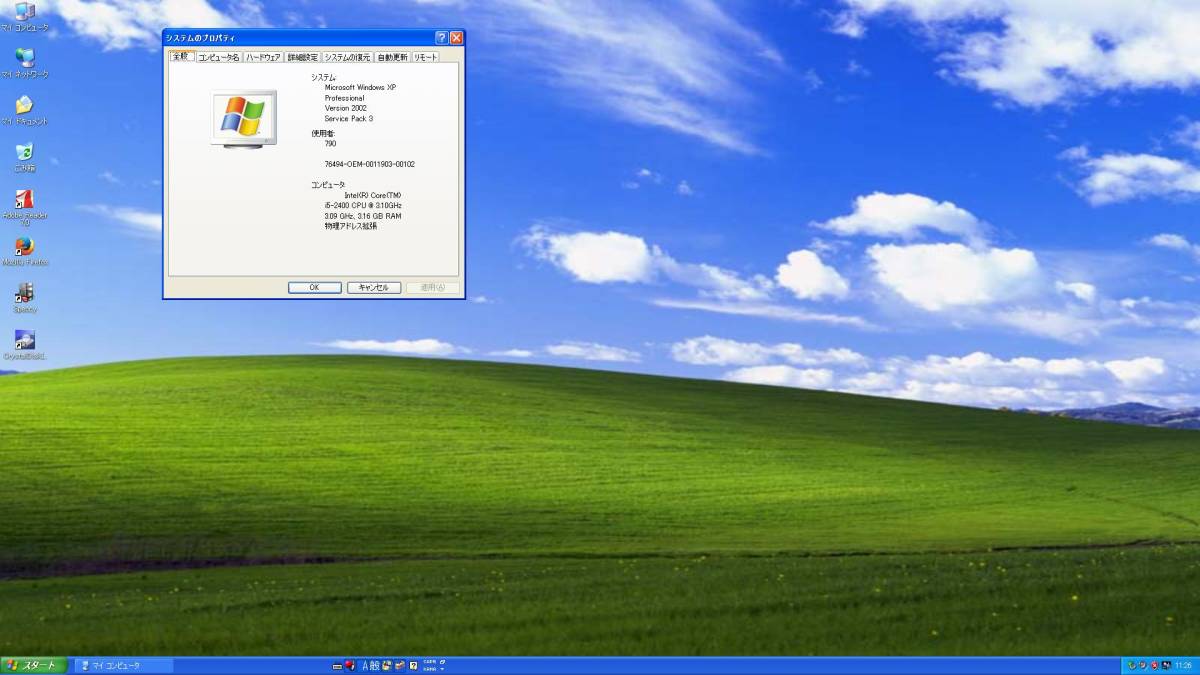The width and height of the screenshot is (1200, 675).
Task: Click the 物理アドレス拡張 text
Action: [x=350, y=226]
